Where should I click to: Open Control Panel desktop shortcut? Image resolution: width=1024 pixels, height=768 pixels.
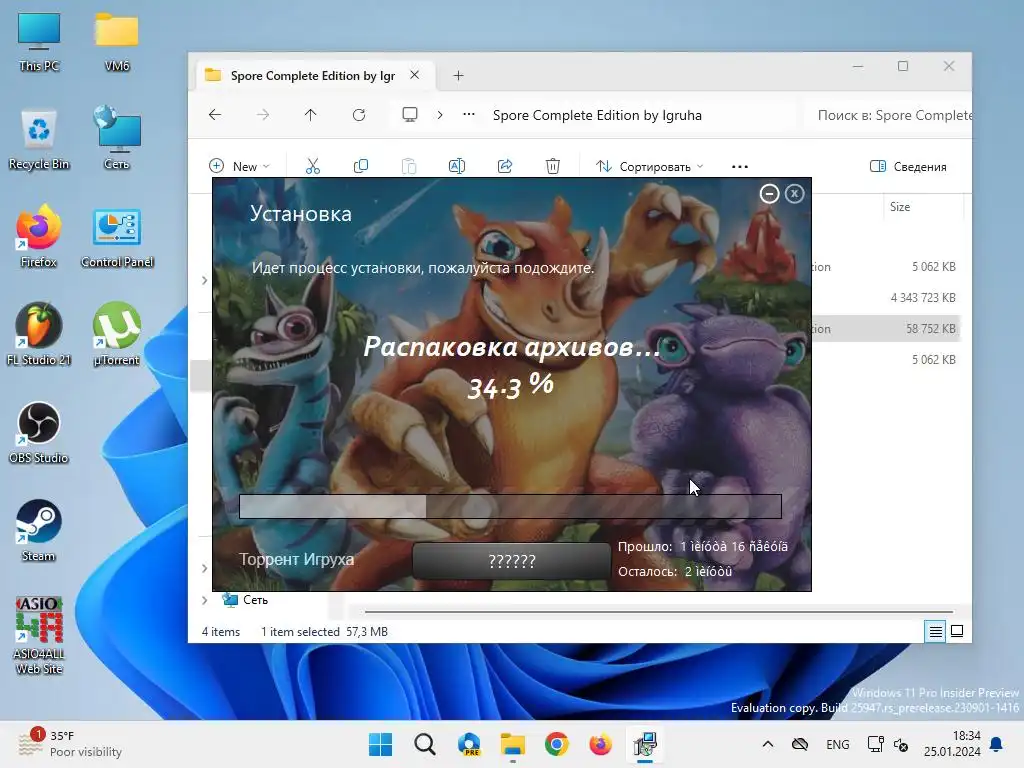click(x=117, y=236)
